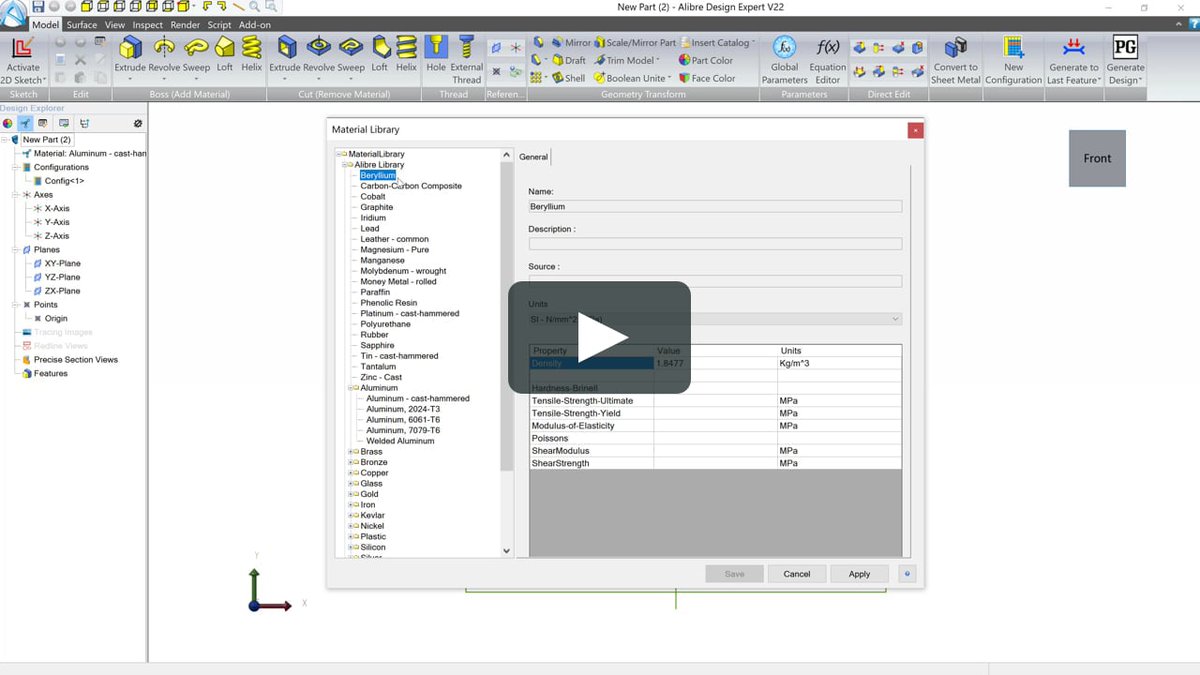Open the Equation Editor
Viewport: 1200px width, 675px height.
(827, 60)
